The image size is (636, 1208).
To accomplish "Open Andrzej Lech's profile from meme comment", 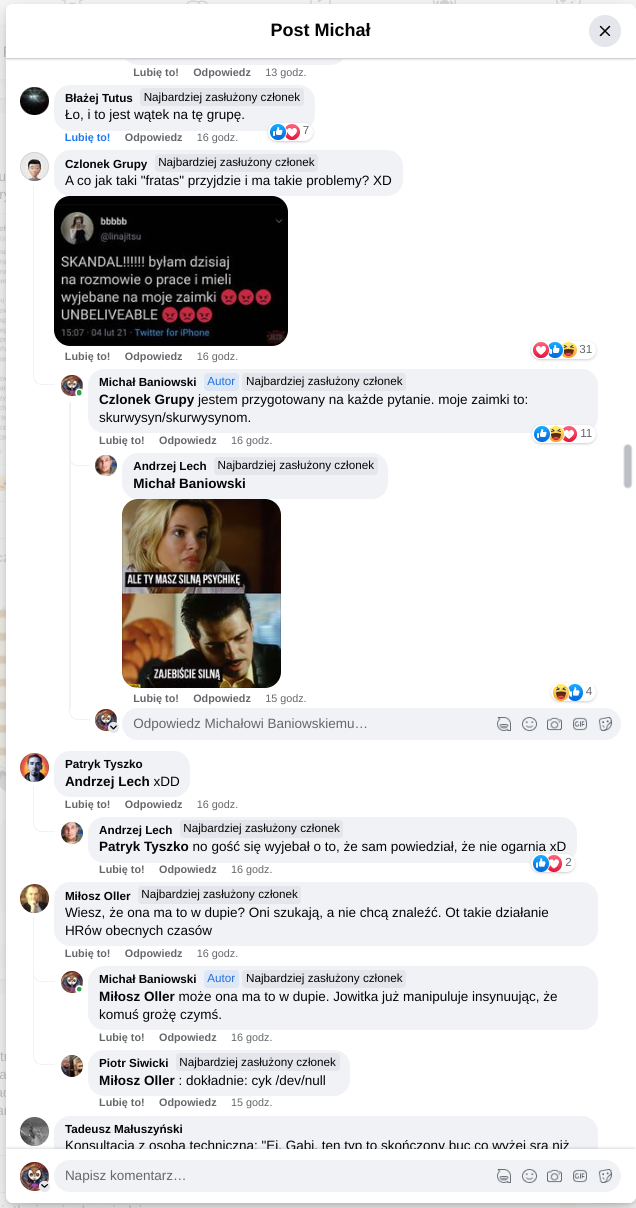I will click(169, 466).
